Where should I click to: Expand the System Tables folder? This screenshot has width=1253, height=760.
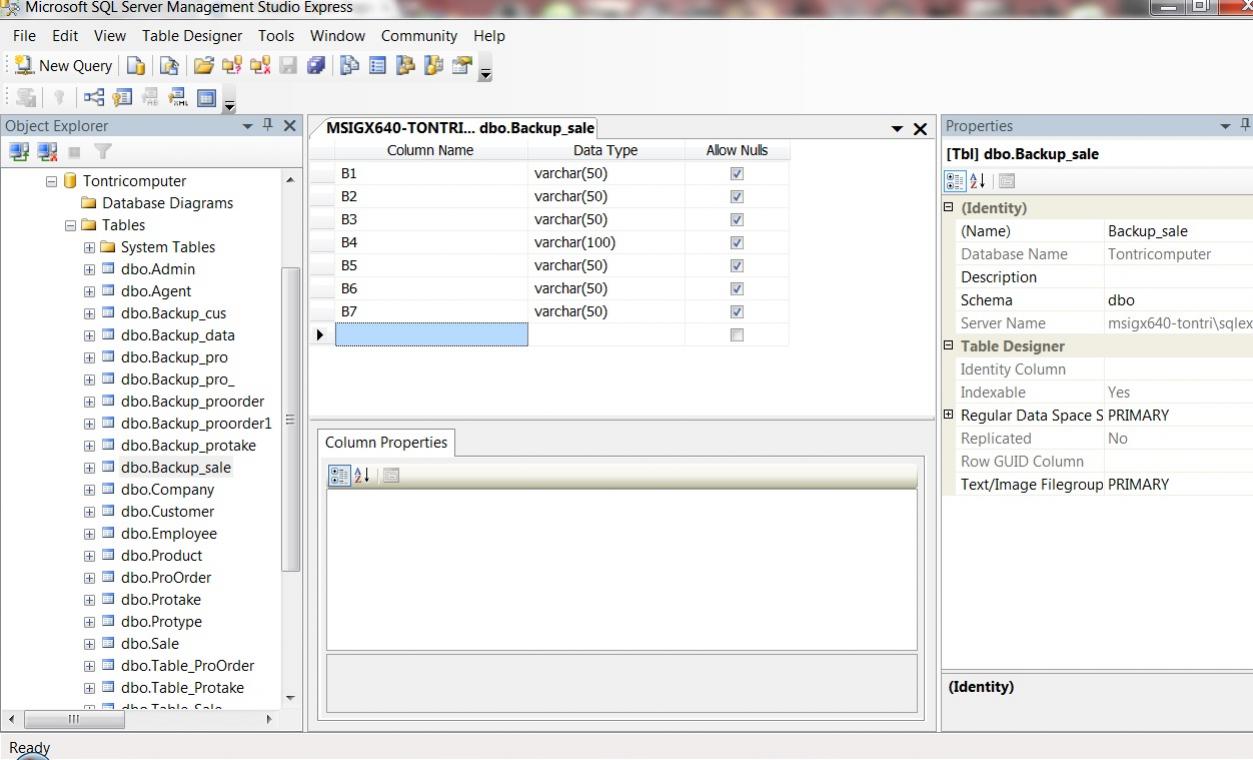tap(90, 247)
